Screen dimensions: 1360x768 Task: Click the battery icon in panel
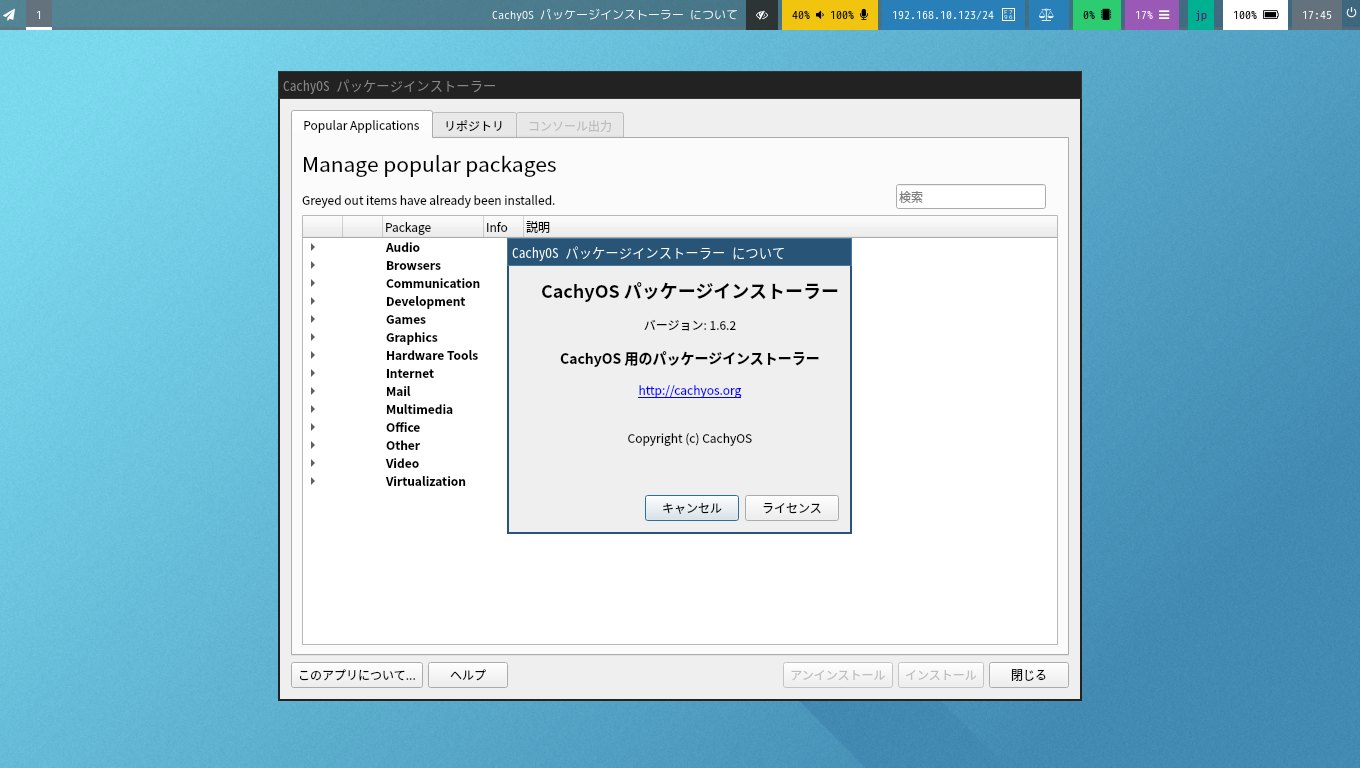pos(1271,15)
